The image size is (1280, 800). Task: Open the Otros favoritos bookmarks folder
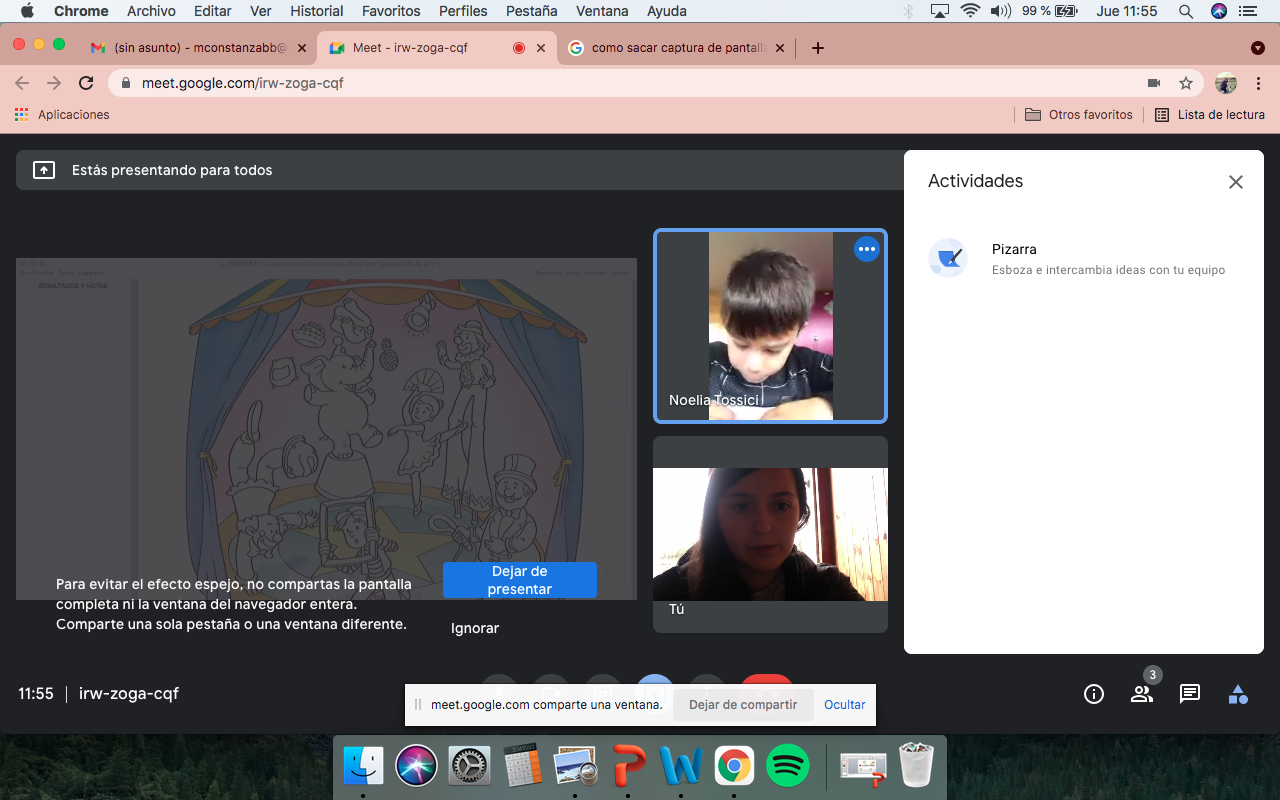coord(1080,115)
